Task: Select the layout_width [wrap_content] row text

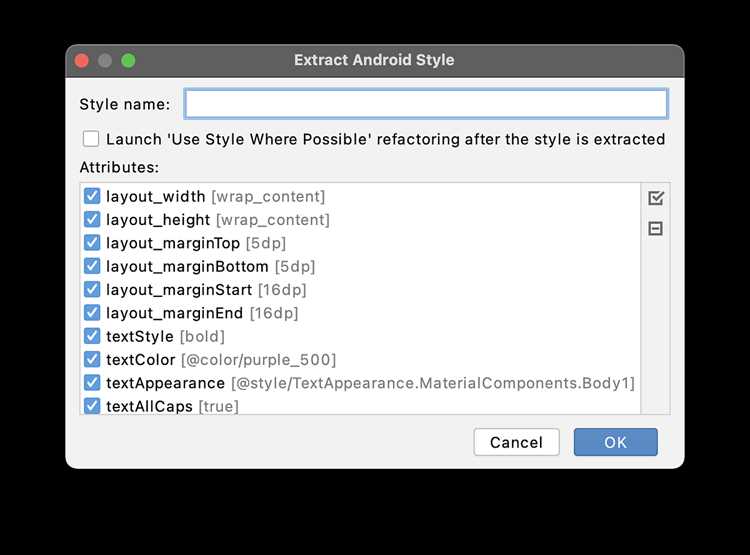Action: pos(215,197)
